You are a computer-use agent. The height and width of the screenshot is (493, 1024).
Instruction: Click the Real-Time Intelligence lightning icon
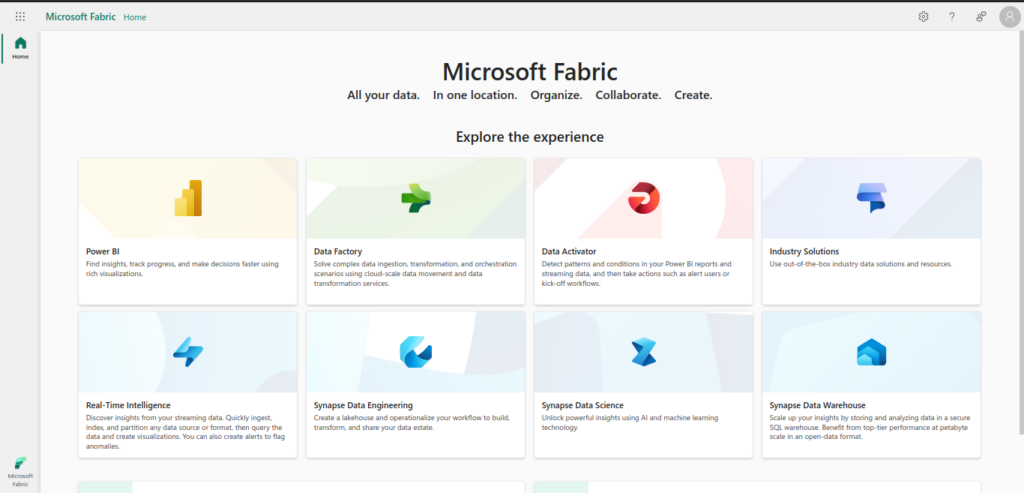(188, 351)
